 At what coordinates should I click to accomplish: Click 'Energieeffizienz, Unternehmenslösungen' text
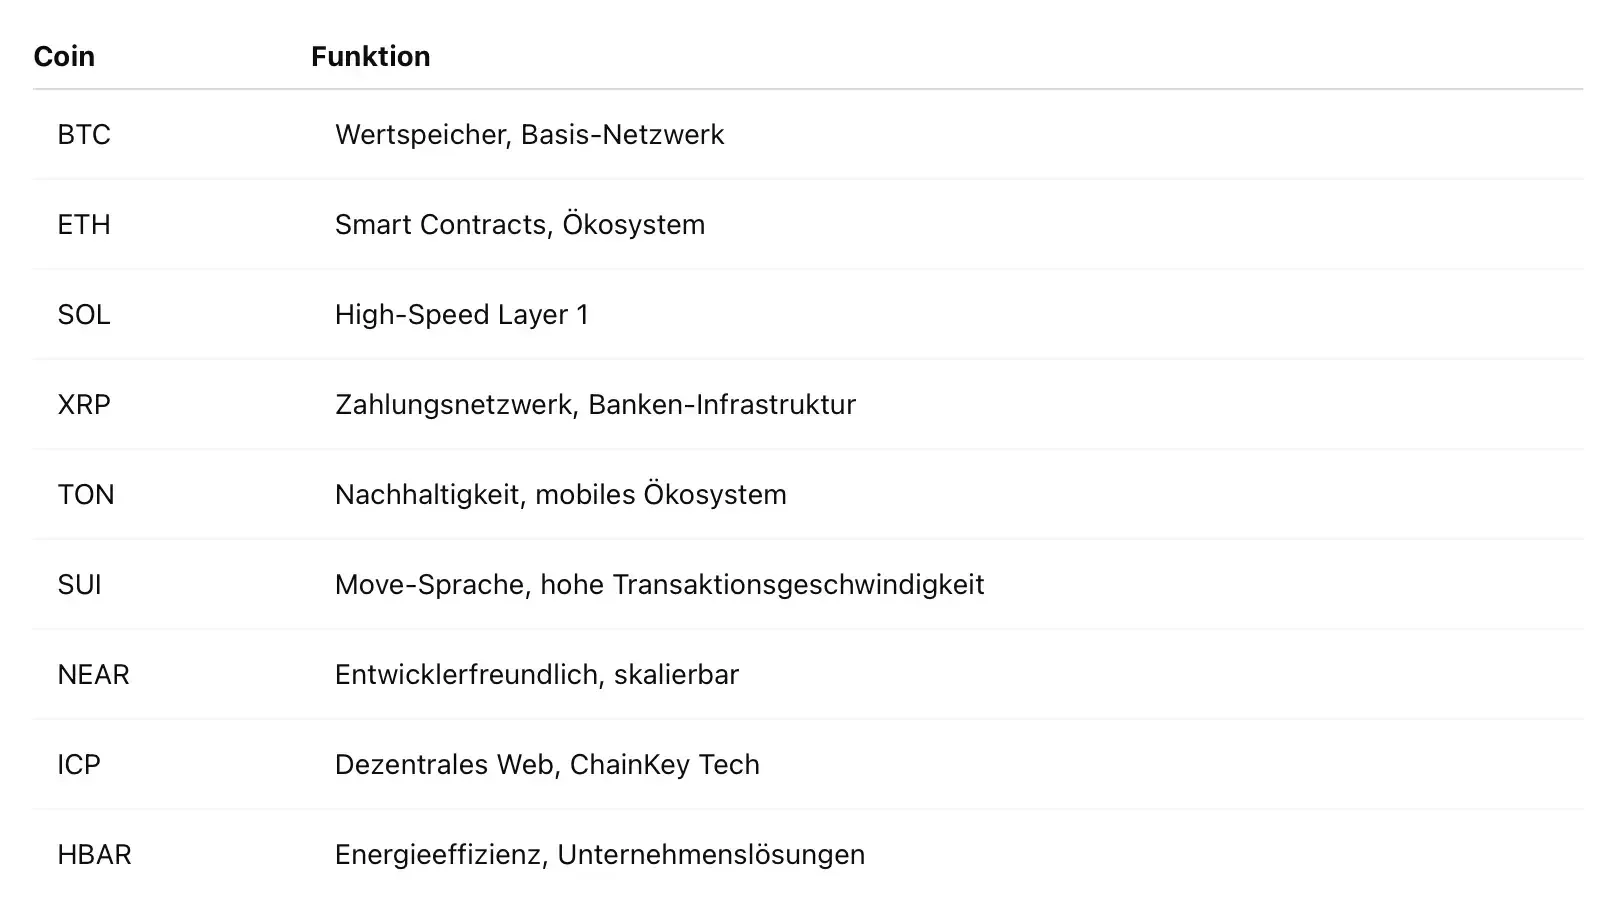[x=600, y=854]
